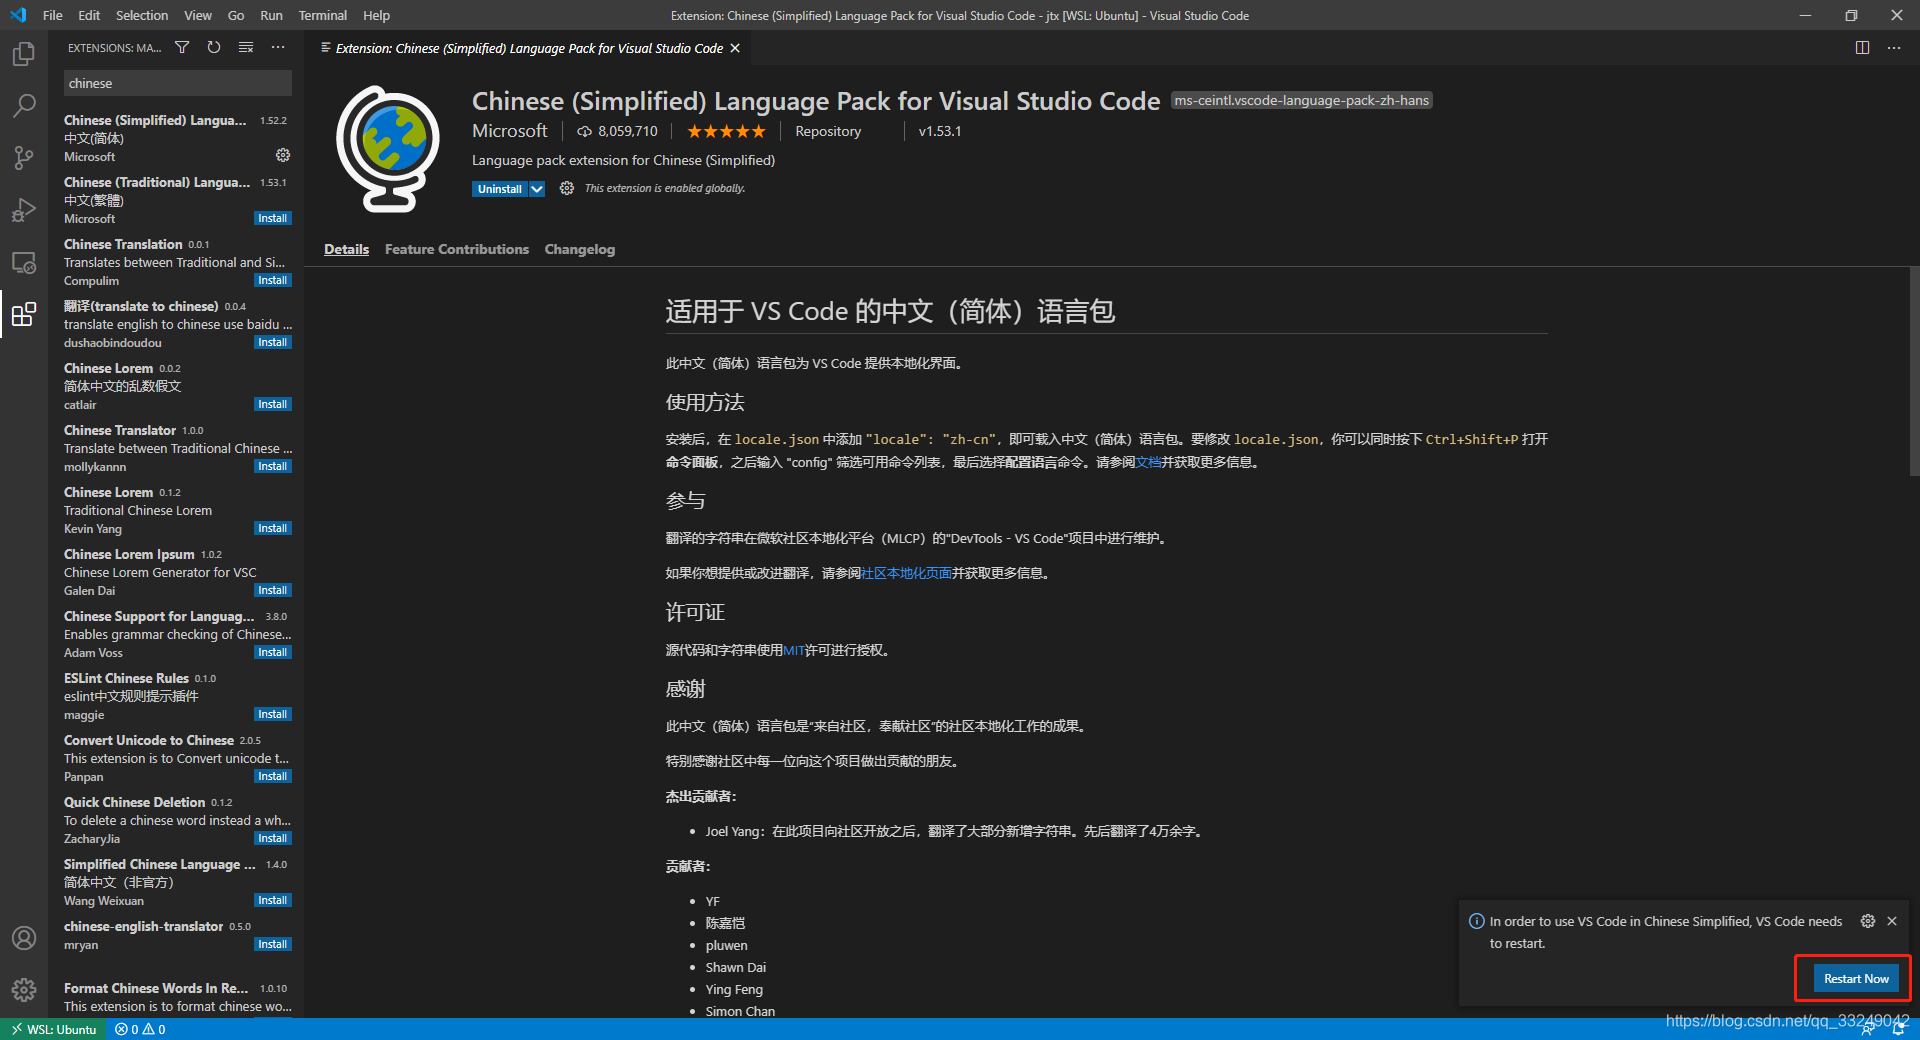The height and width of the screenshot is (1040, 1920).
Task: Select the Details tab
Action: coord(346,249)
